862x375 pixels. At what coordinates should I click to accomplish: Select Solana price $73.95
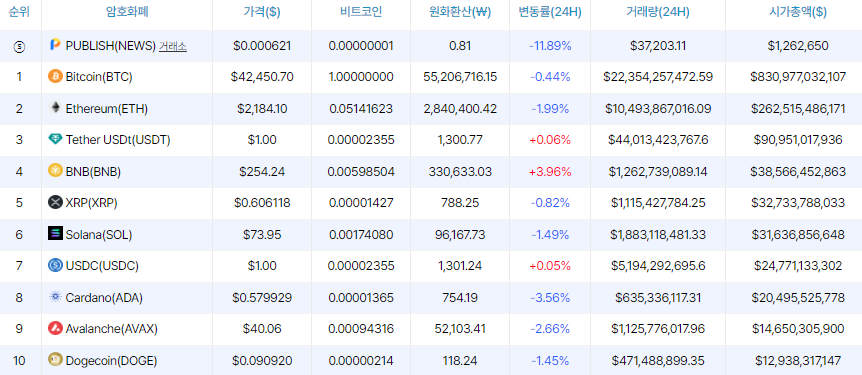point(262,235)
